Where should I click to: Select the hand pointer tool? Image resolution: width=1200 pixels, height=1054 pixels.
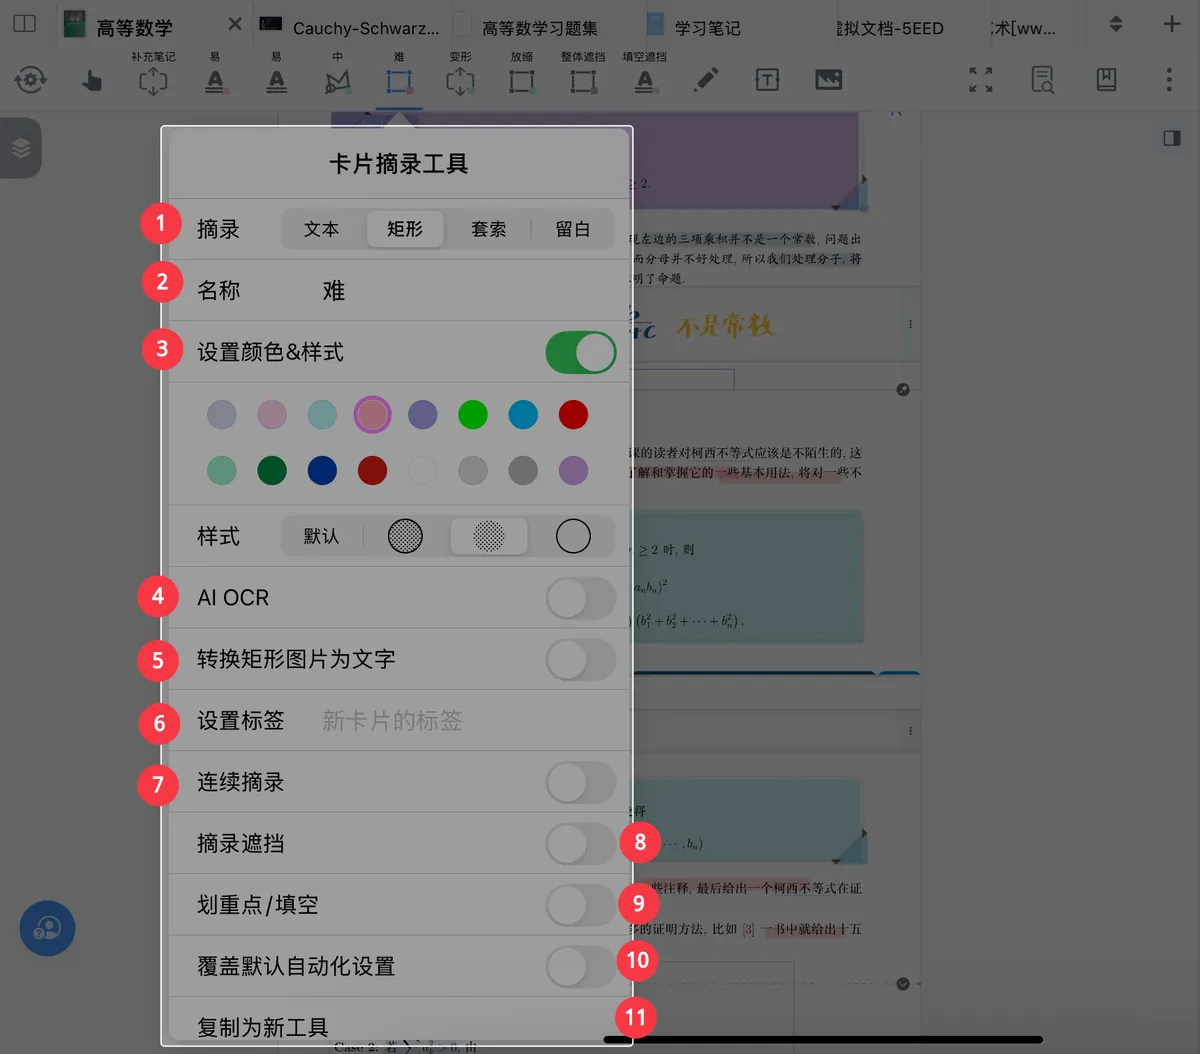pyautogui.click(x=92, y=80)
